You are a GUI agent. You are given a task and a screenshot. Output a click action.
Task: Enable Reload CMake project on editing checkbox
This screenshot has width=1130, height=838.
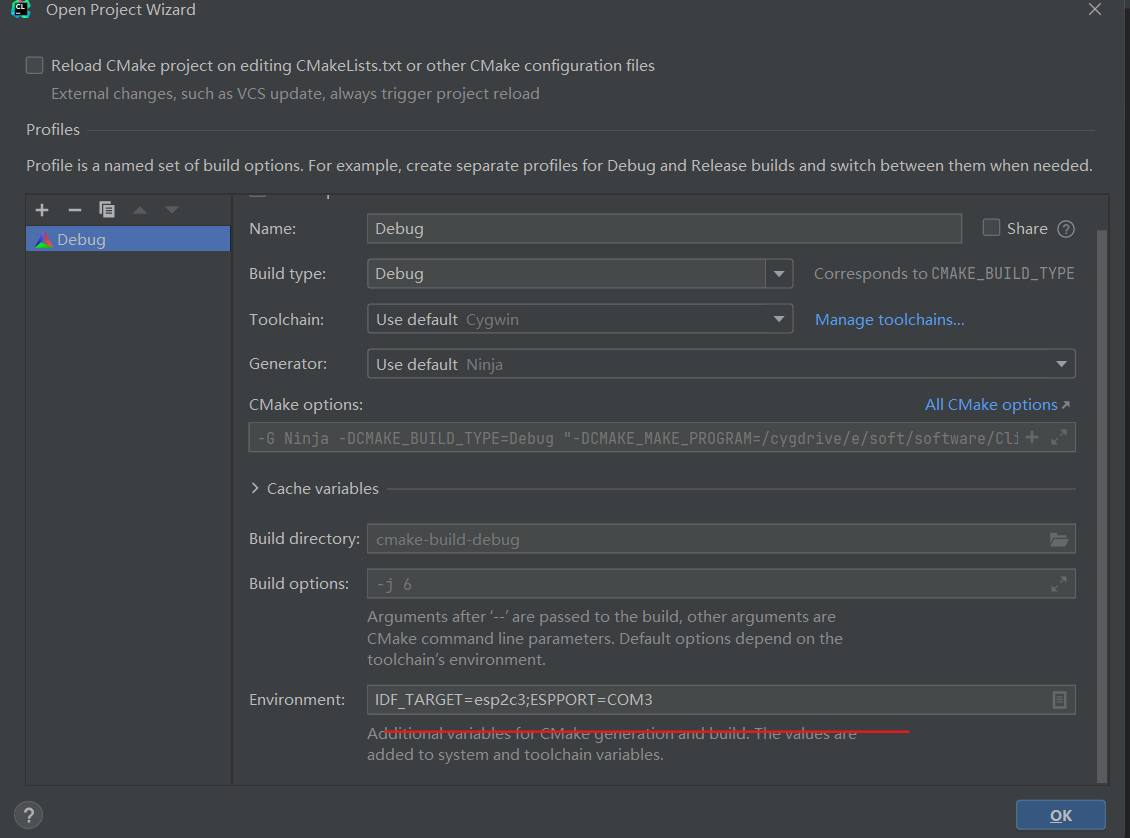pyautogui.click(x=35, y=66)
